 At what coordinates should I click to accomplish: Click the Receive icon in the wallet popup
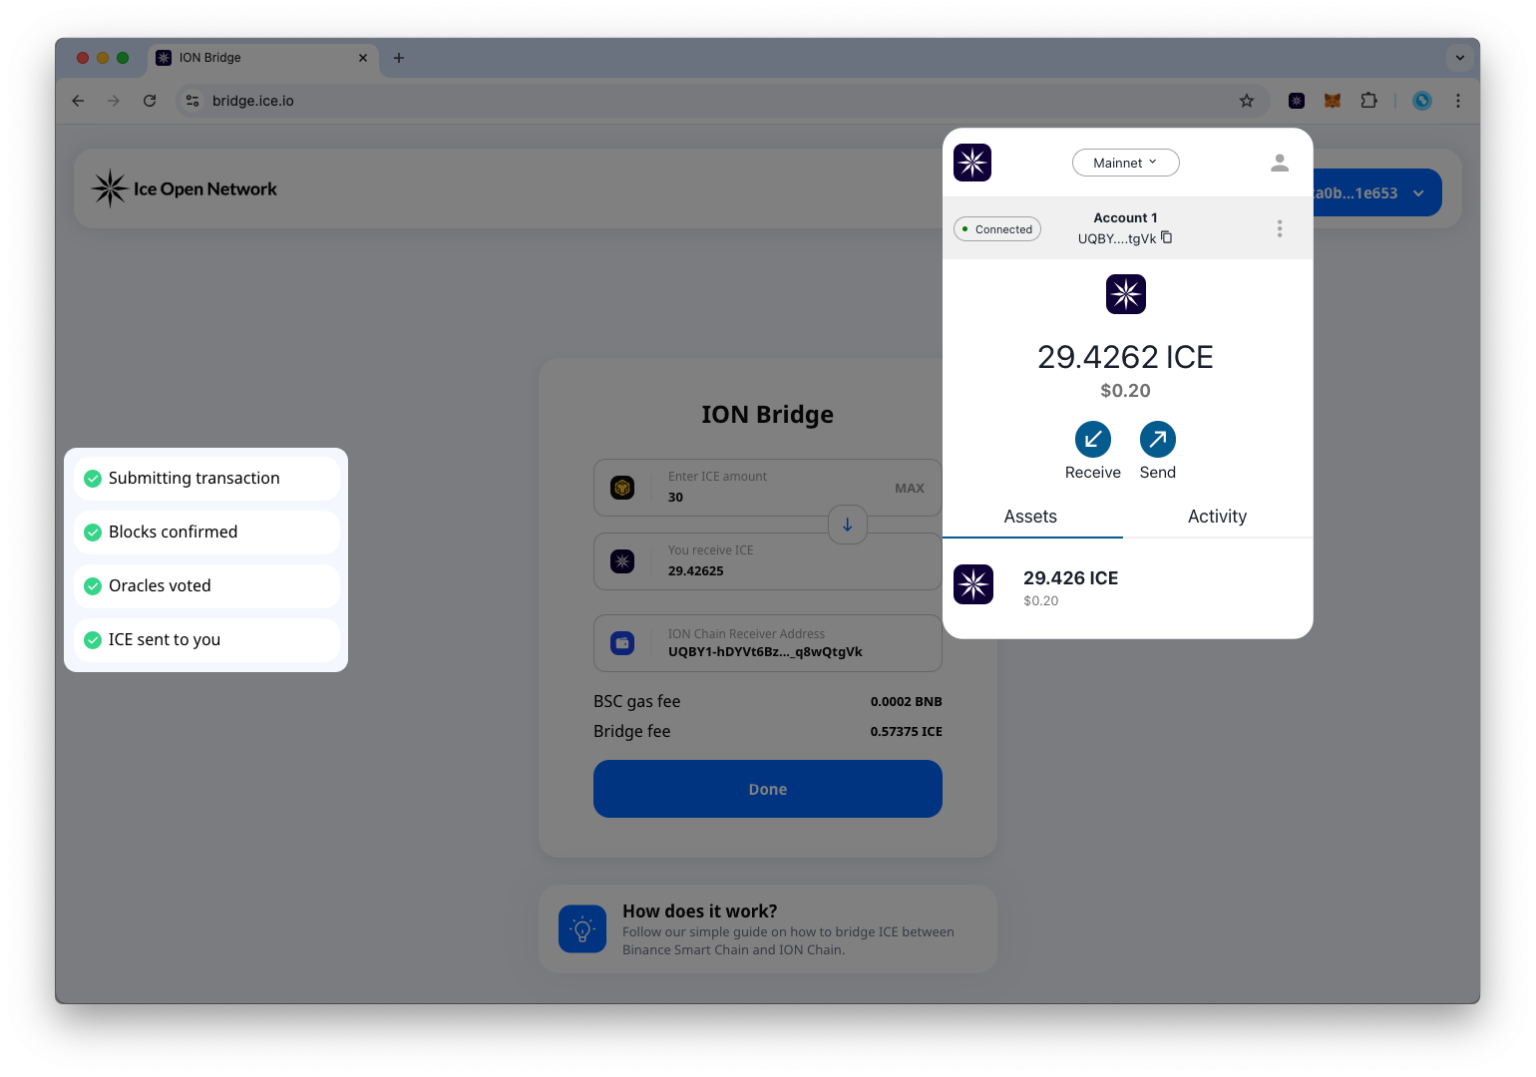pos(1092,439)
